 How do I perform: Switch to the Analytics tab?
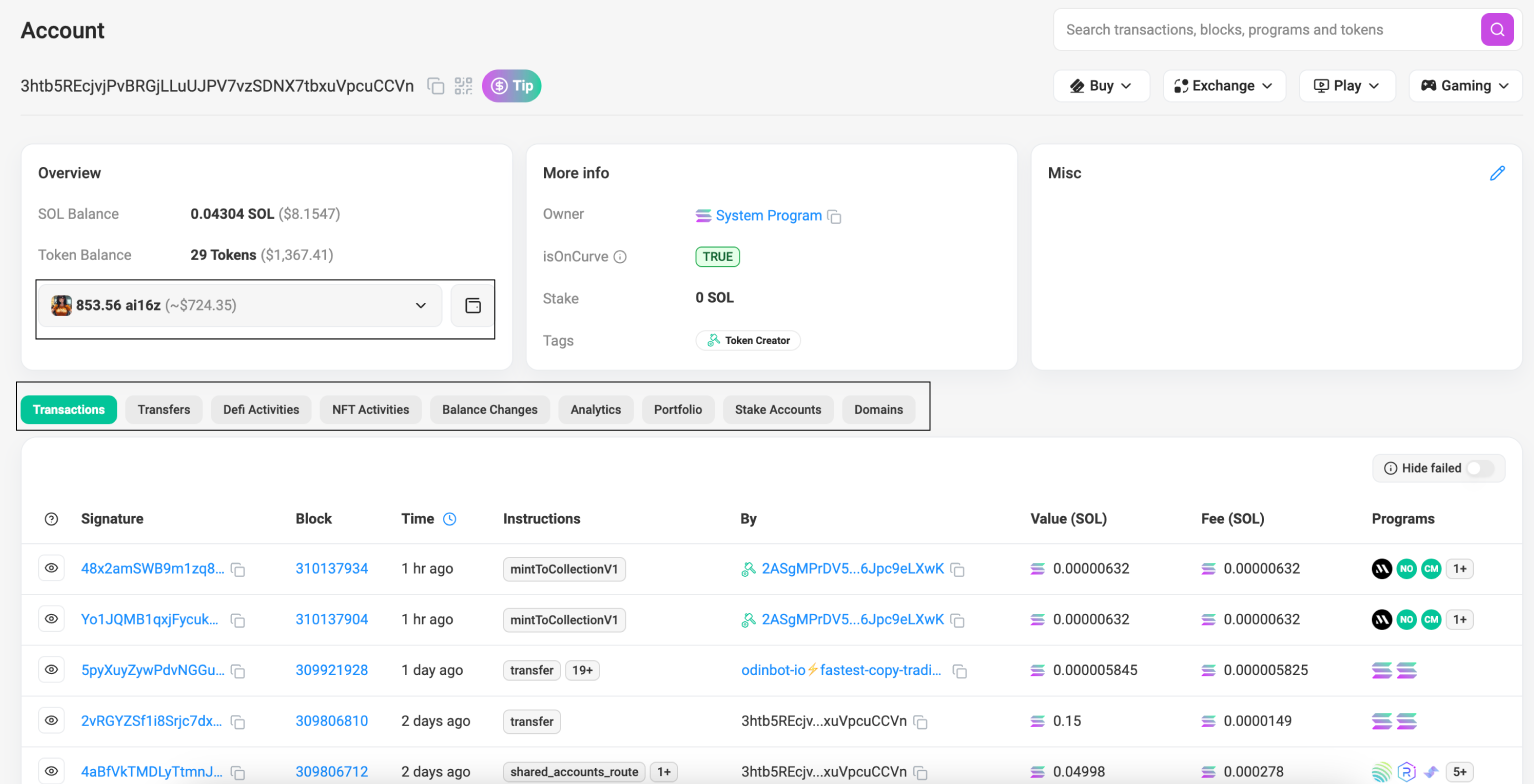coord(596,410)
